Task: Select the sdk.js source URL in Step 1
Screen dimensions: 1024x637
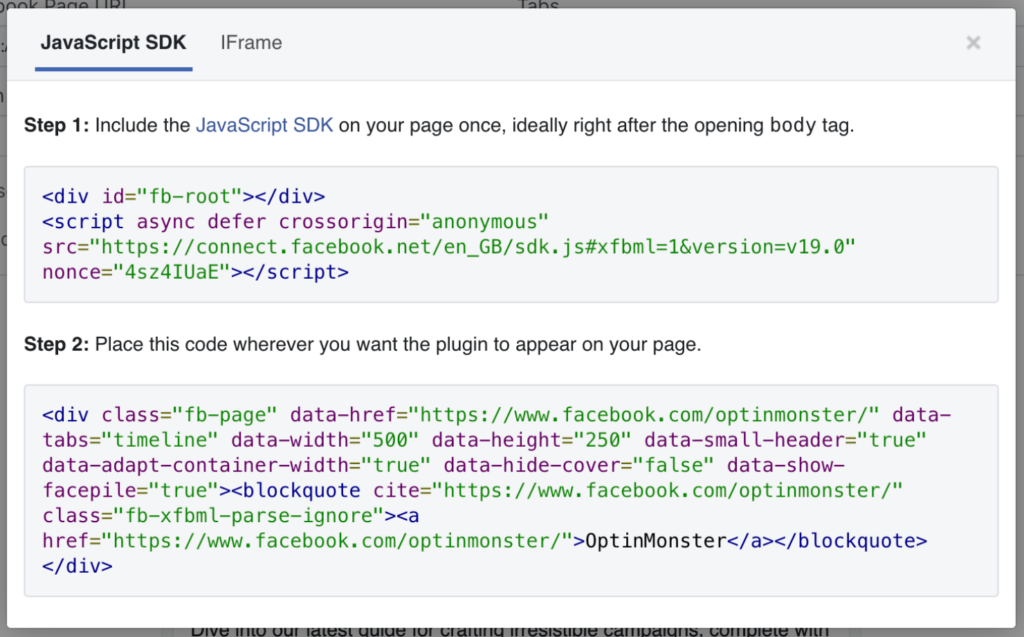Action: 450,246
